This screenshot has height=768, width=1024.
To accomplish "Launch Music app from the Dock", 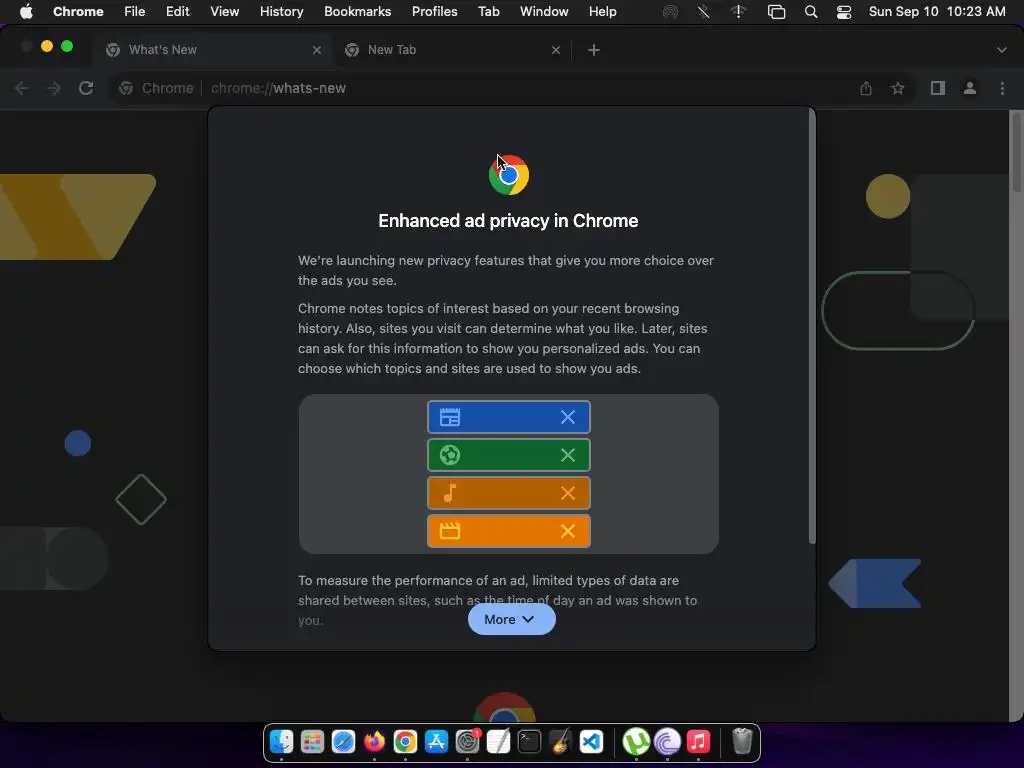I will pyautogui.click(x=698, y=742).
